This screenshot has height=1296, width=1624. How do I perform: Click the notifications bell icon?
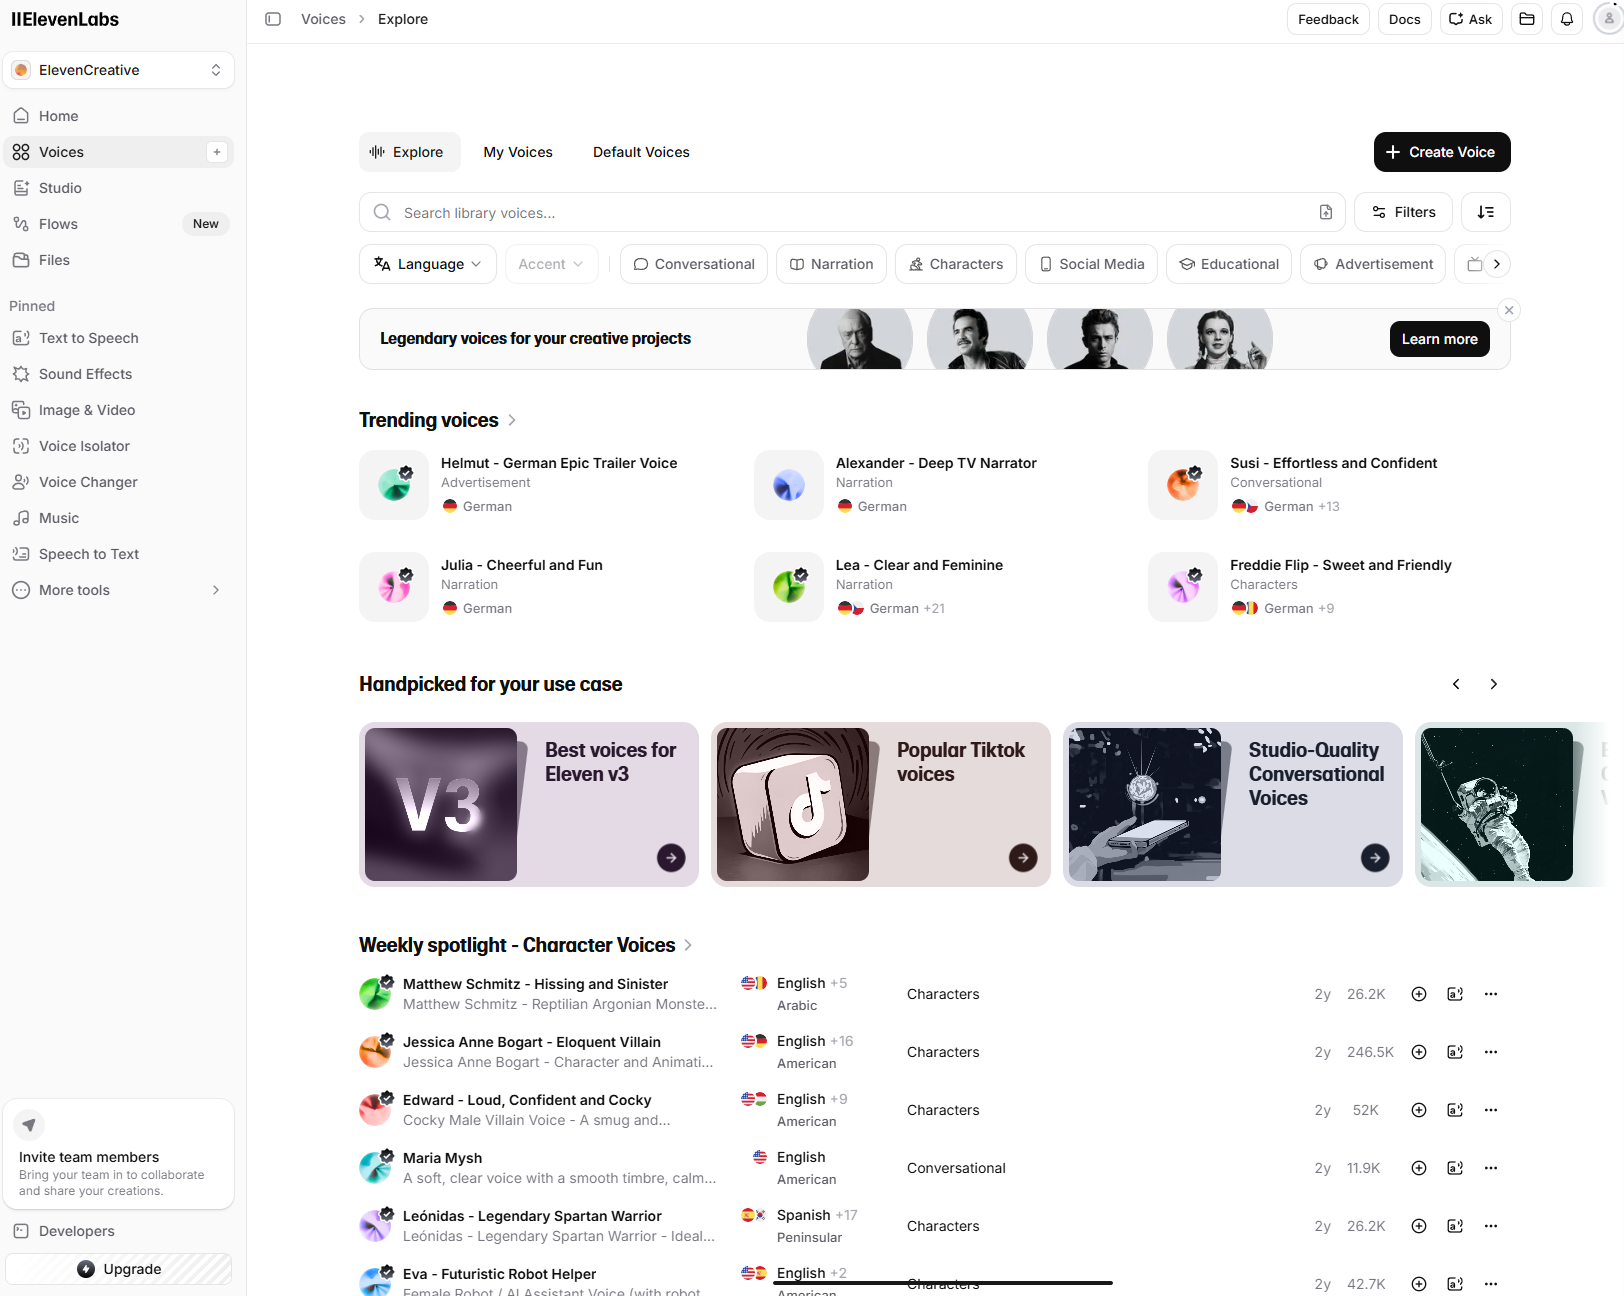coord(1567,19)
